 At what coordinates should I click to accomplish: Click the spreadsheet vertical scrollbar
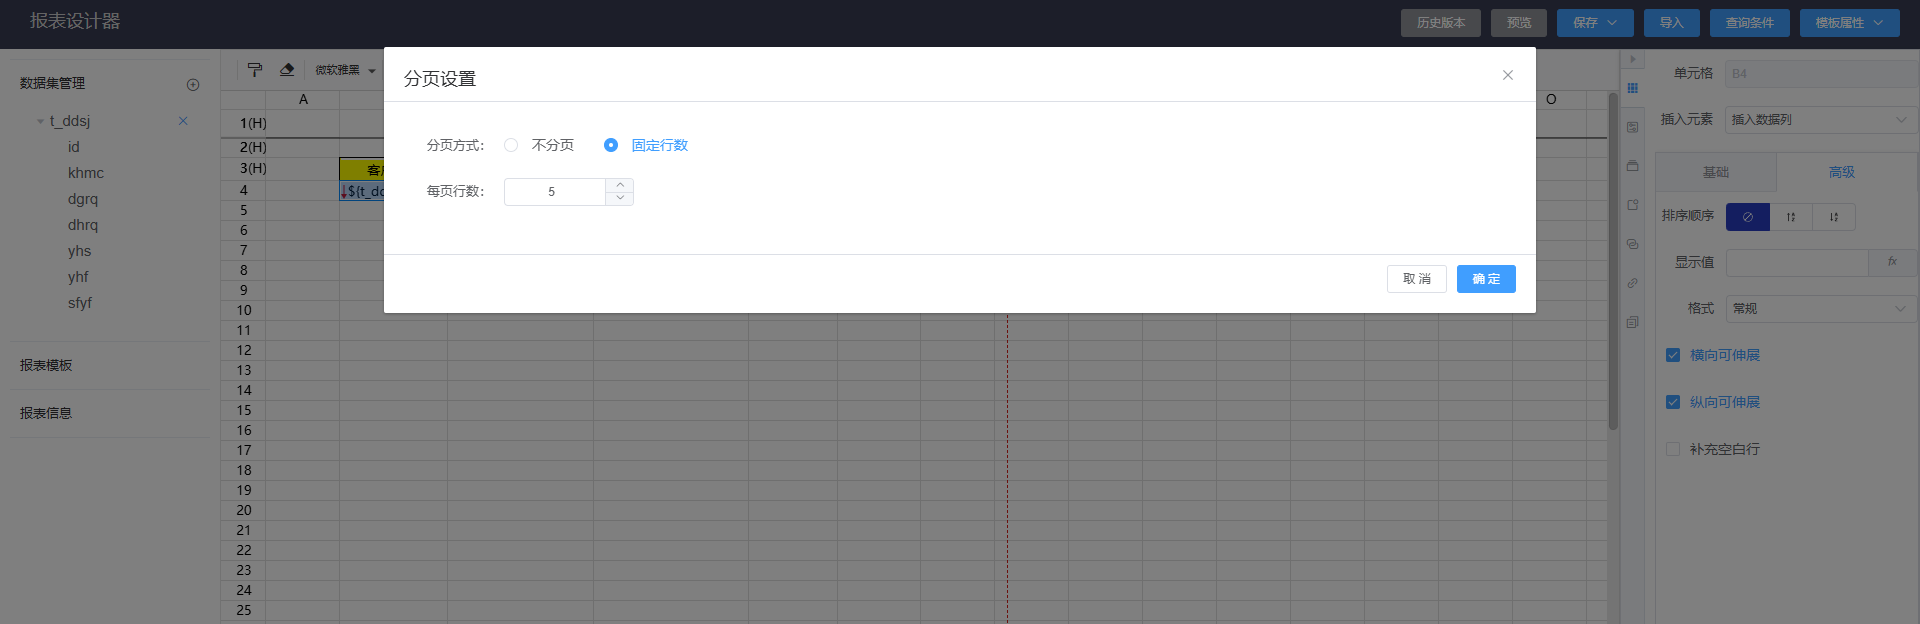(1613, 260)
